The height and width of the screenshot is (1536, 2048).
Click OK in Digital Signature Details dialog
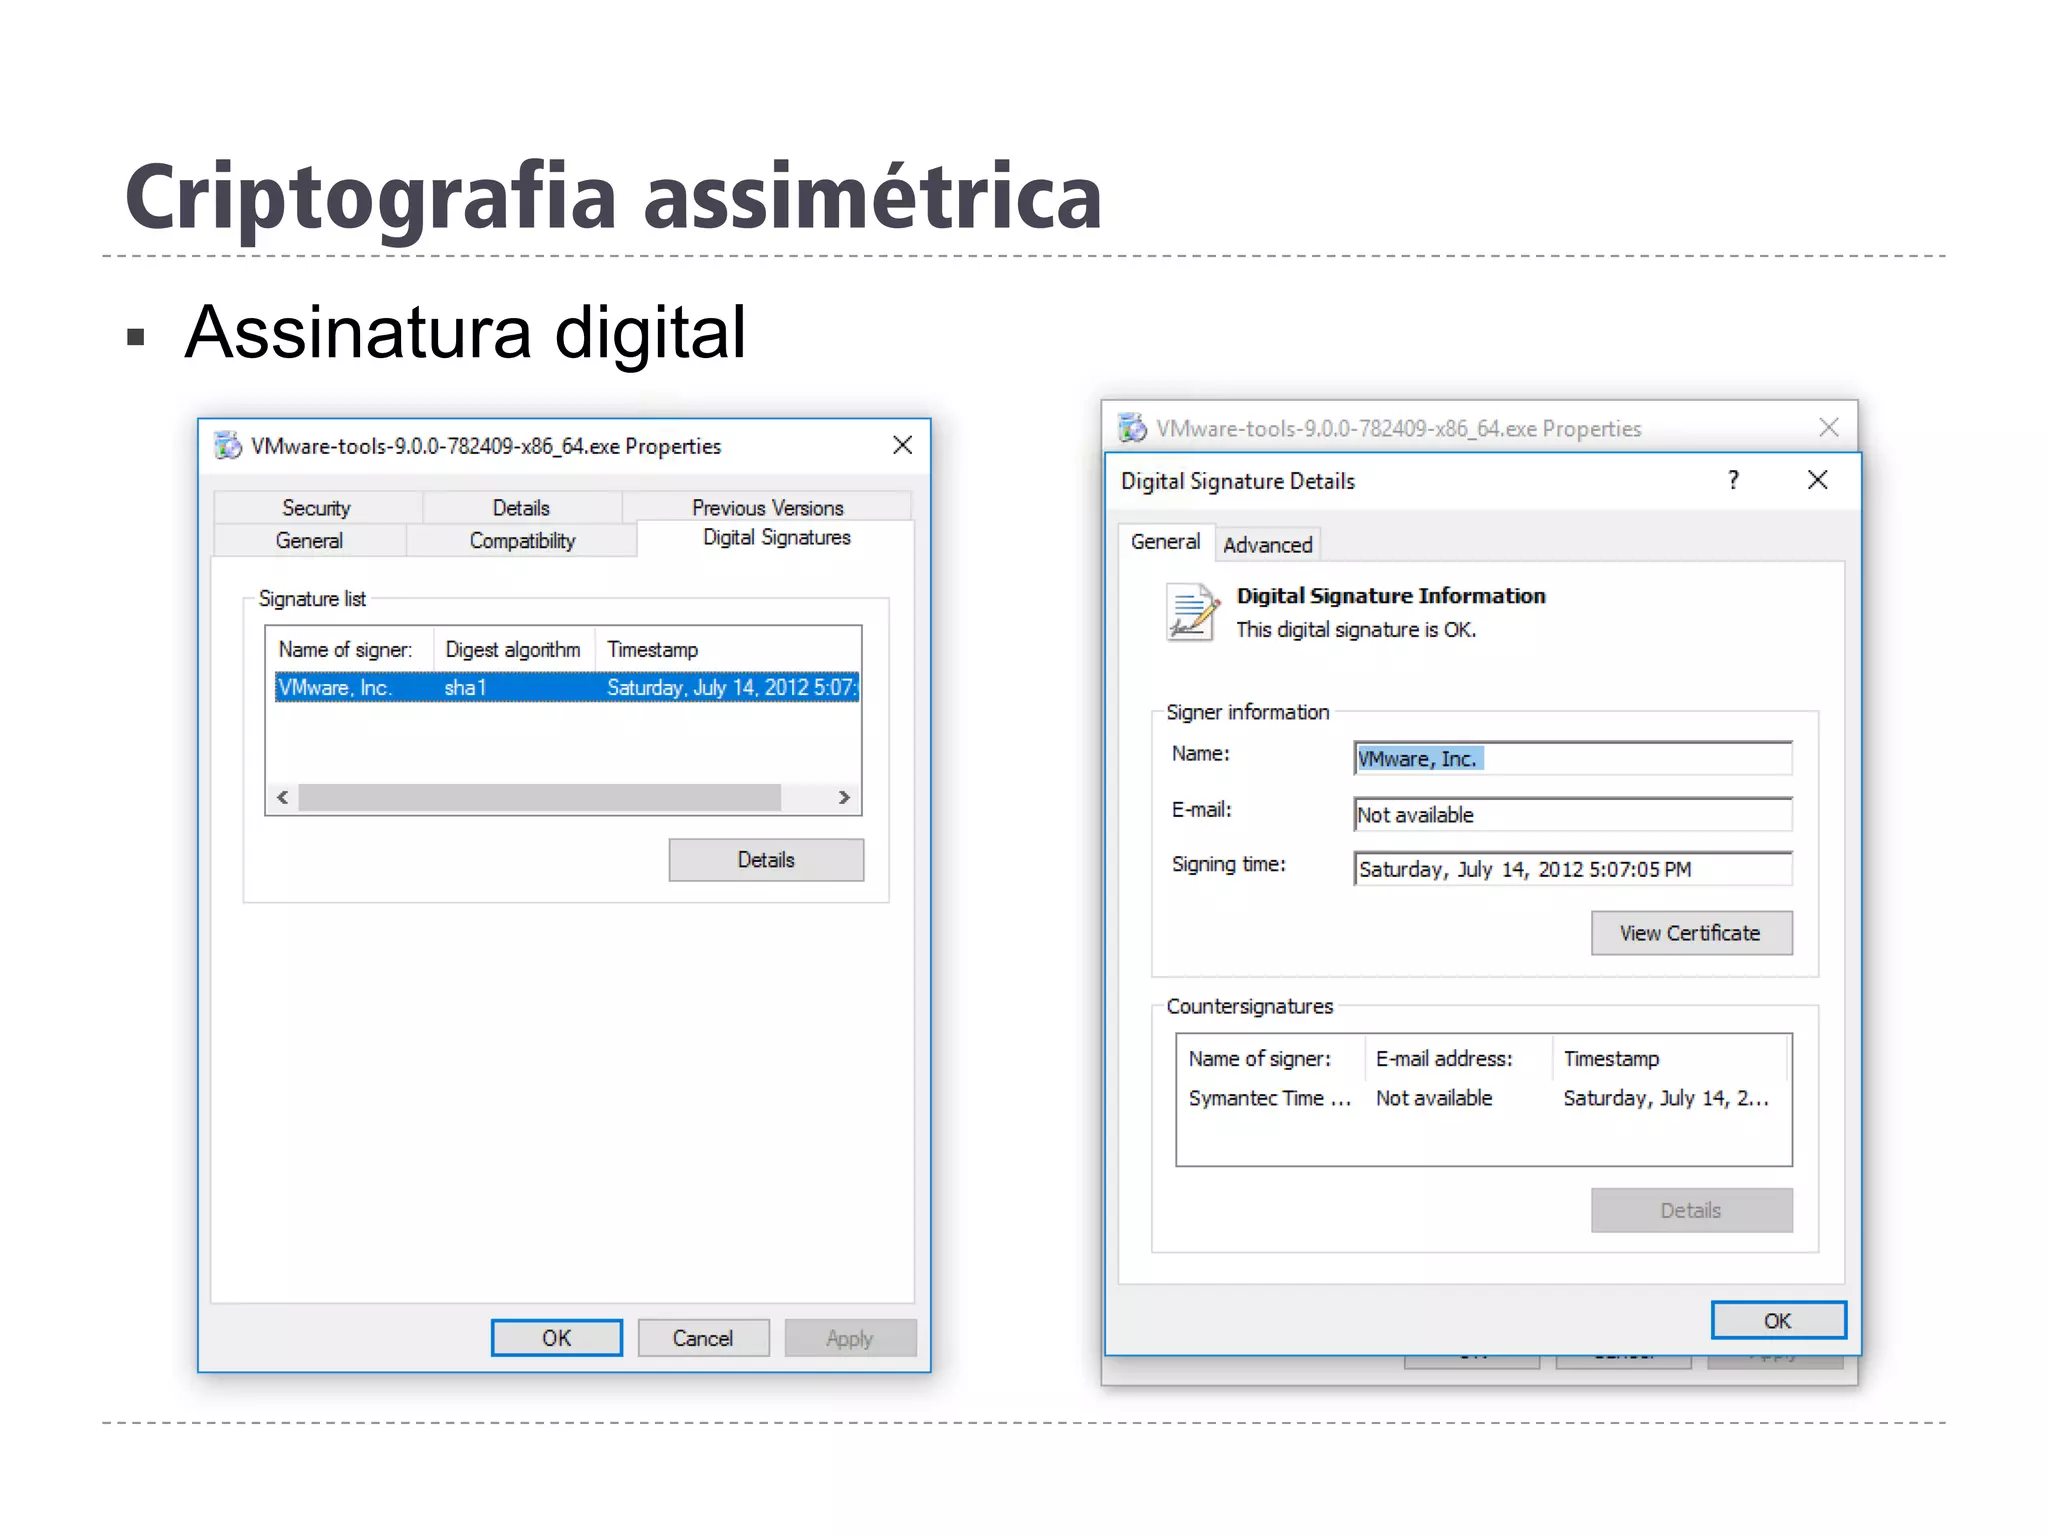coord(1778,1321)
